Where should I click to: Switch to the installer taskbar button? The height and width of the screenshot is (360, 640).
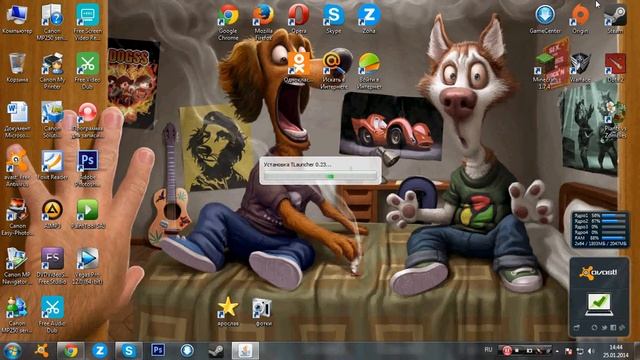click(245, 351)
